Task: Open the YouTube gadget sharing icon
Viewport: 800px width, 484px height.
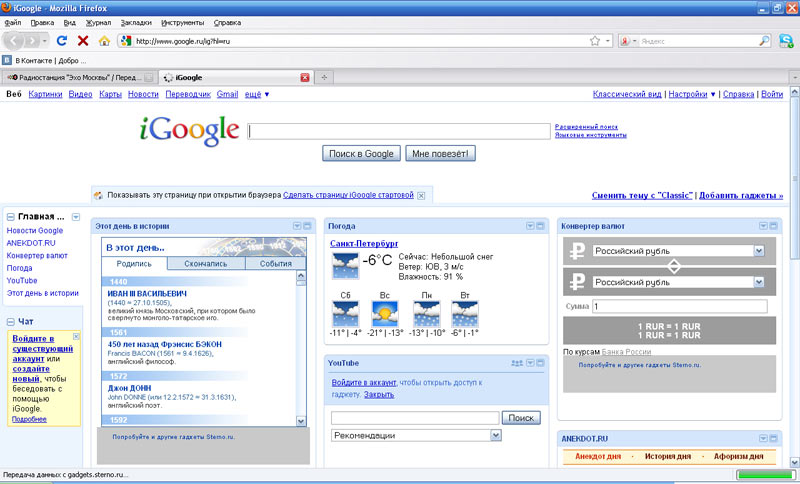Action: [517, 363]
